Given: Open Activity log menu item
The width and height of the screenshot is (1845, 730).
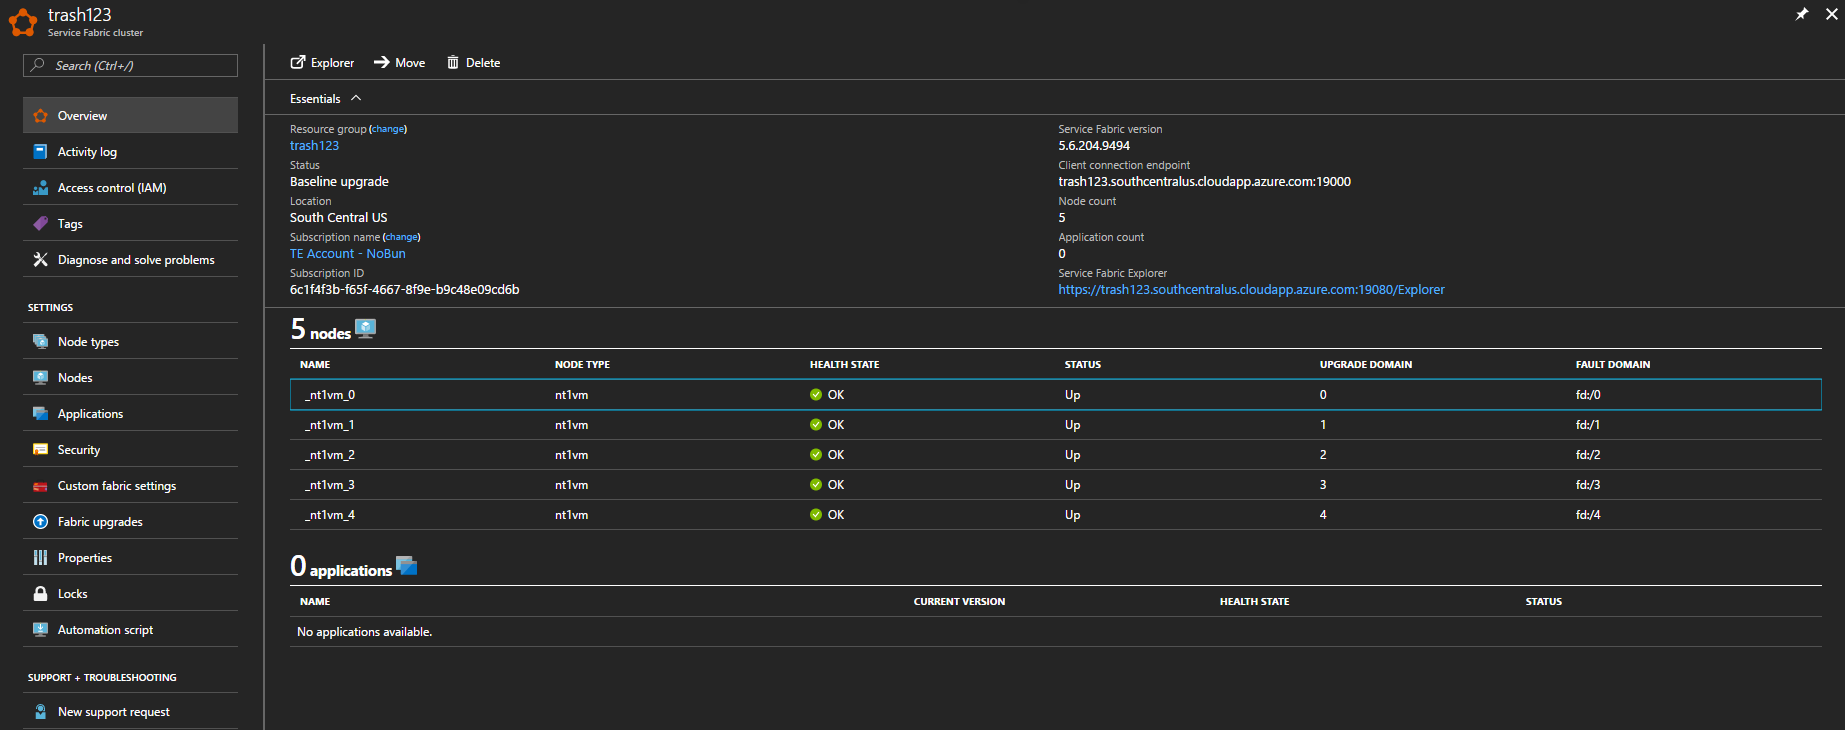Looking at the screenshot, I should point(130,151).
